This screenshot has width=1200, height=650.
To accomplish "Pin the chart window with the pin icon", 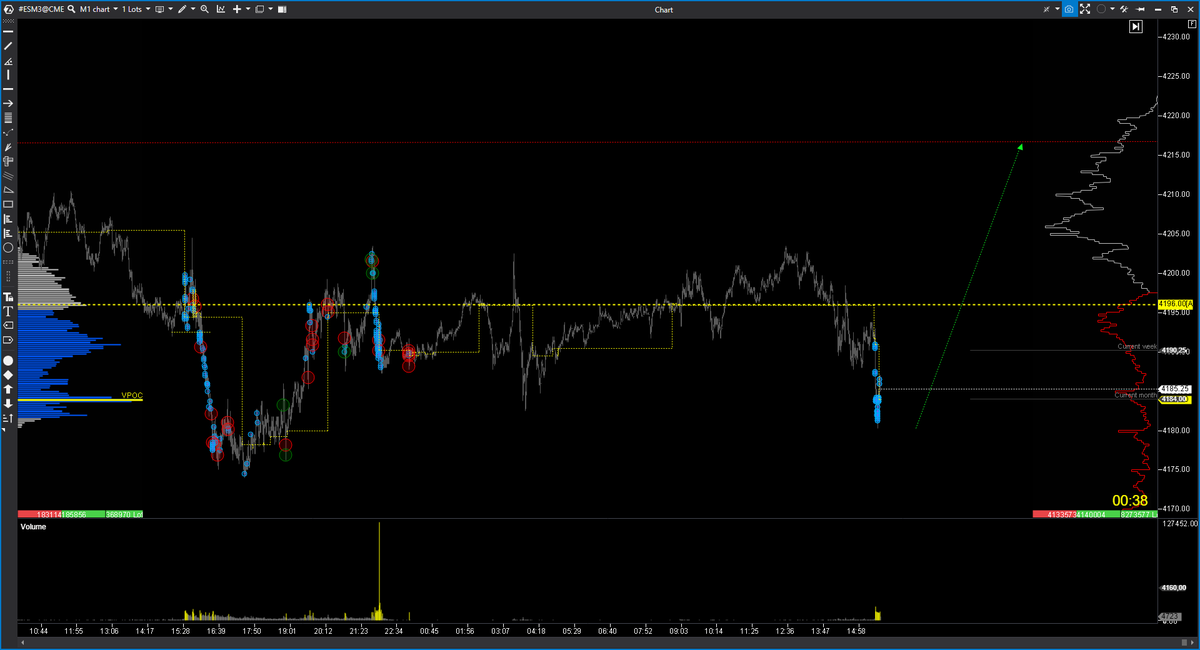I will tap(1140, 9).
